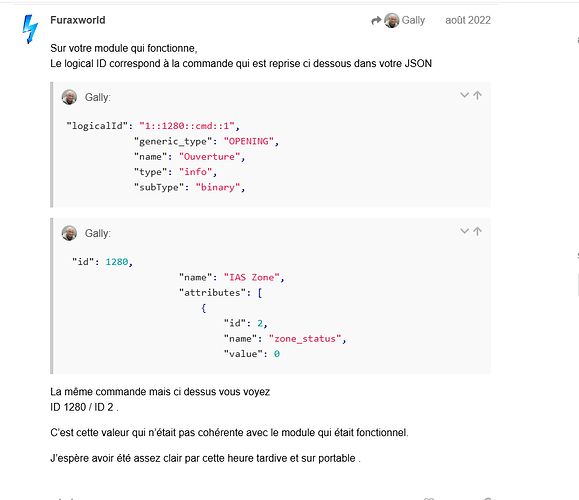Open Gally reply-to username link
Screen dimensions: 579x500
click(x=413, y=20)
